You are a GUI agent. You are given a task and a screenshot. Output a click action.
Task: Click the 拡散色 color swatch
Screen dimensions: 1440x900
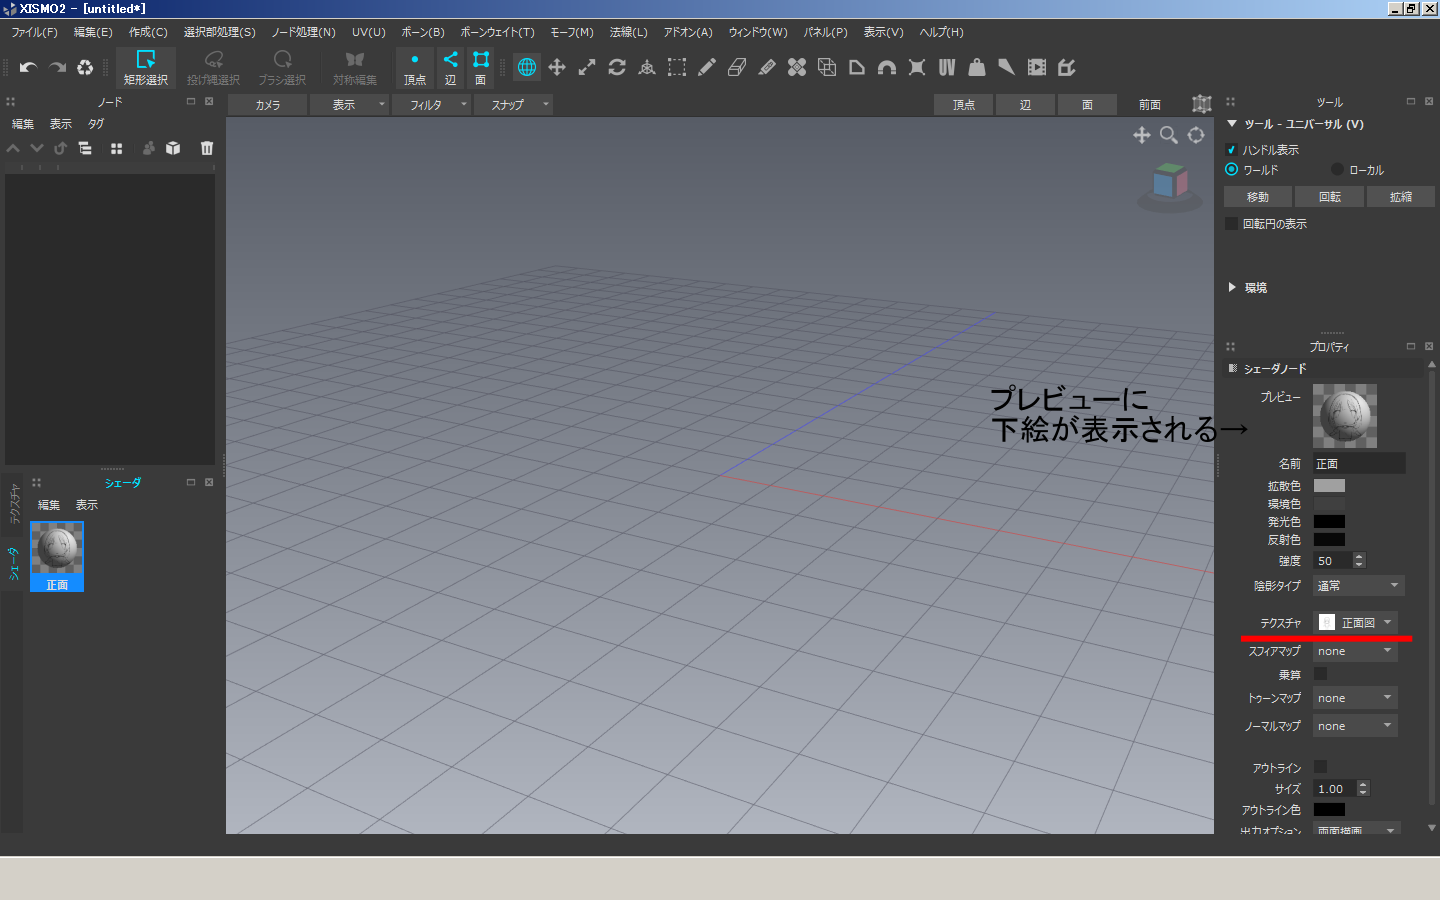(x=1329, y=486)
